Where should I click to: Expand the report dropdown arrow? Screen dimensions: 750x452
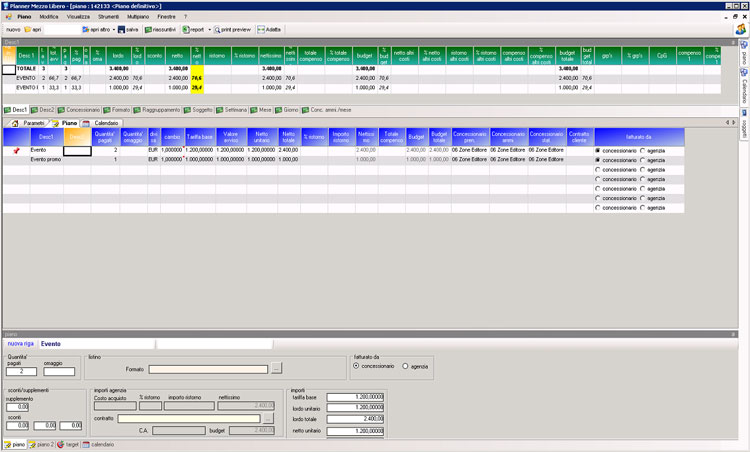[209, 29]
